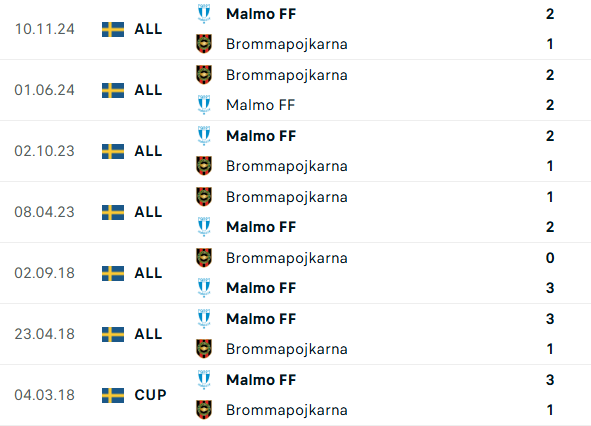591x426 pixels.
Task: Click Swedish flag icon for 01.06.24 match
Action: point(113,90)
